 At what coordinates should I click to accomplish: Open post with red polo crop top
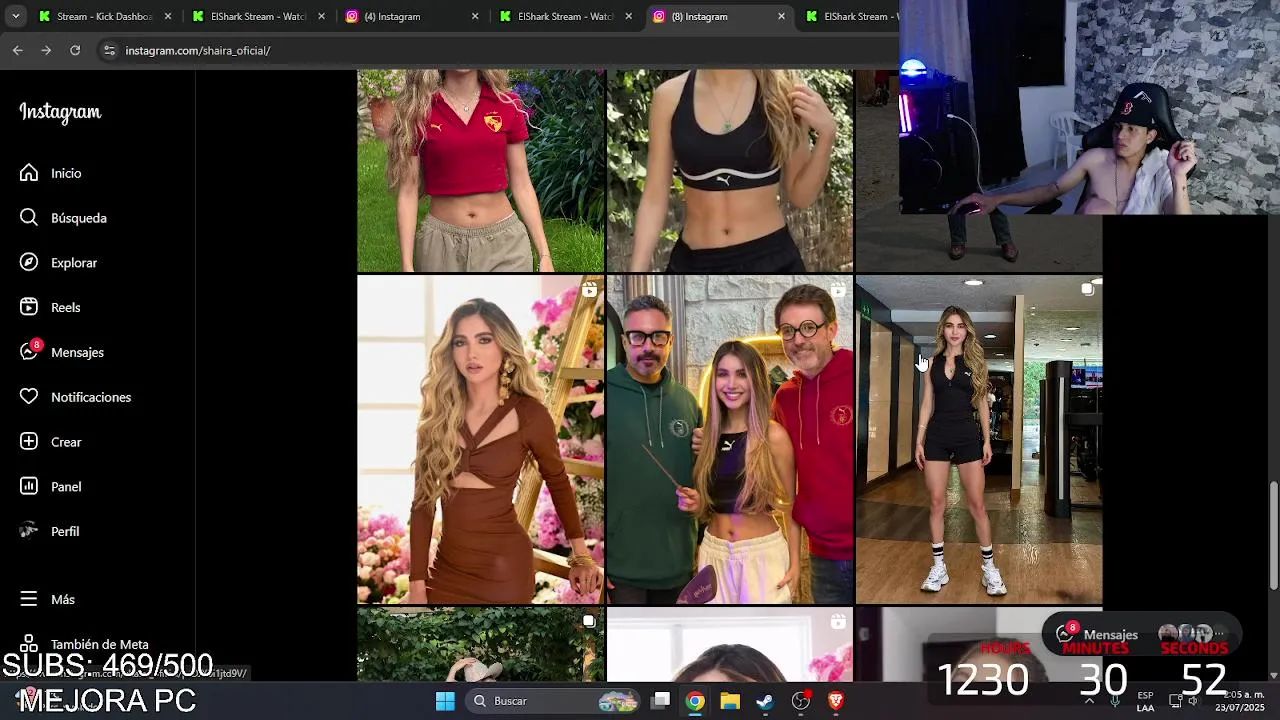[x=481, y=170]
